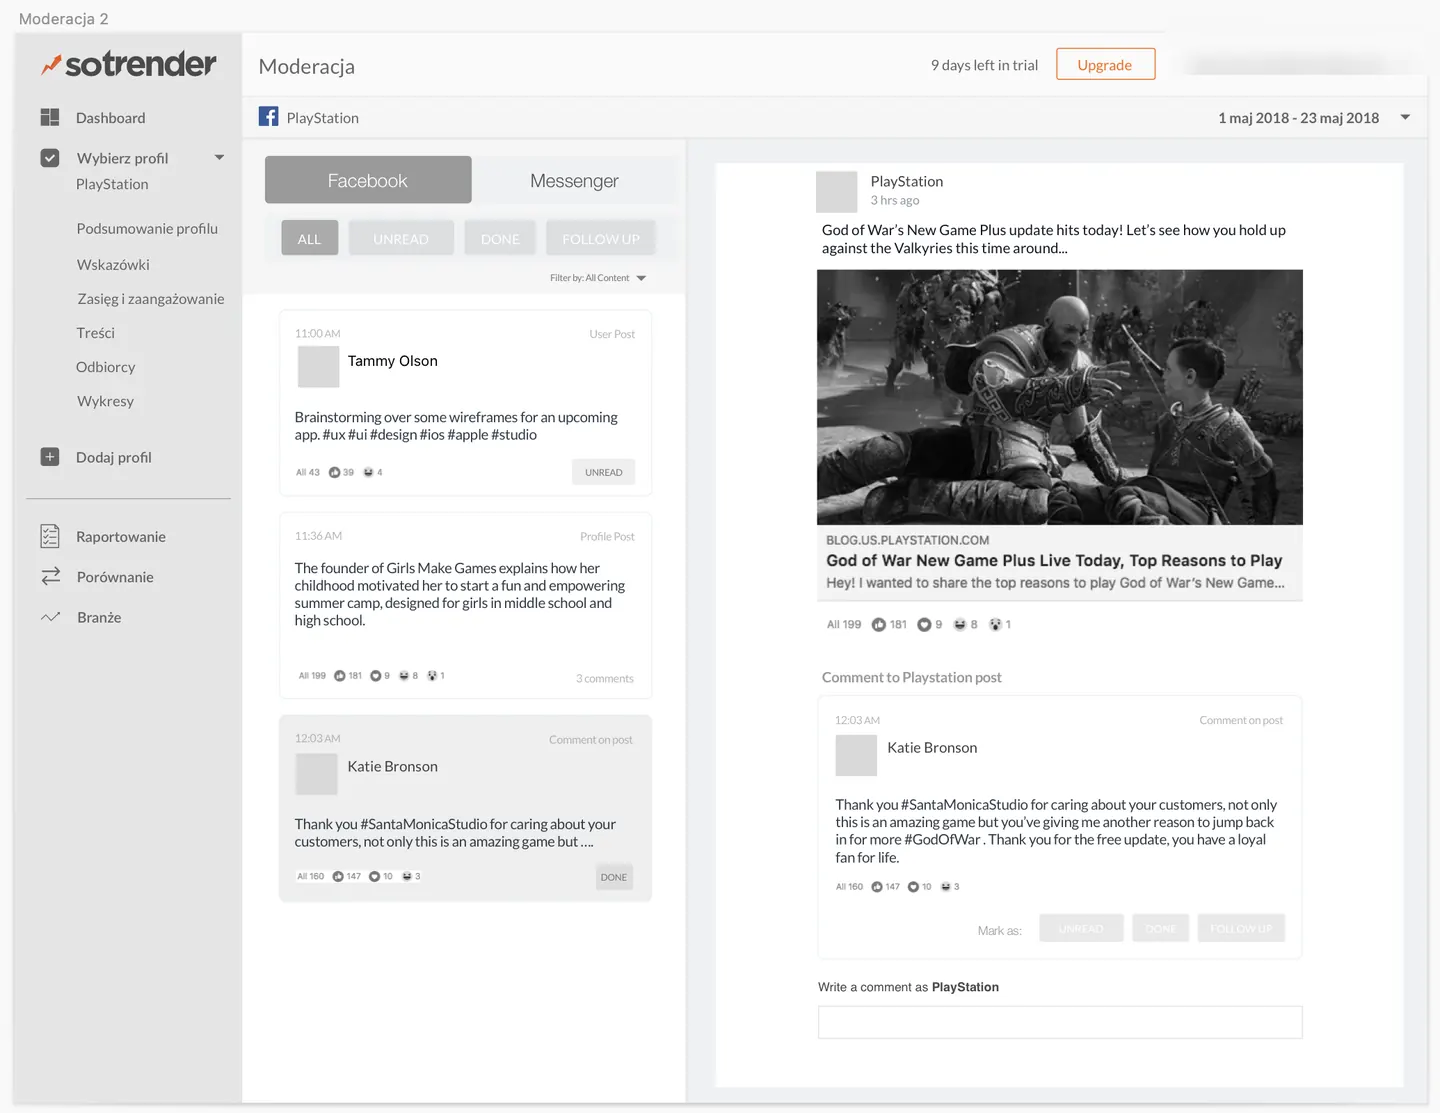Viewport: 1440px width, 1113px height.
Task: Click the Raportowanie checklist icon
Action: pyautogui.click(x=50, y=536)
